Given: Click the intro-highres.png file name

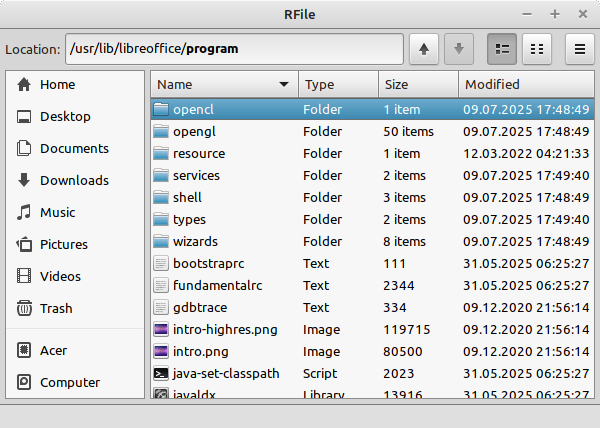Looking at the screenshot, I should pyautogui.click(x=225, y=330).
